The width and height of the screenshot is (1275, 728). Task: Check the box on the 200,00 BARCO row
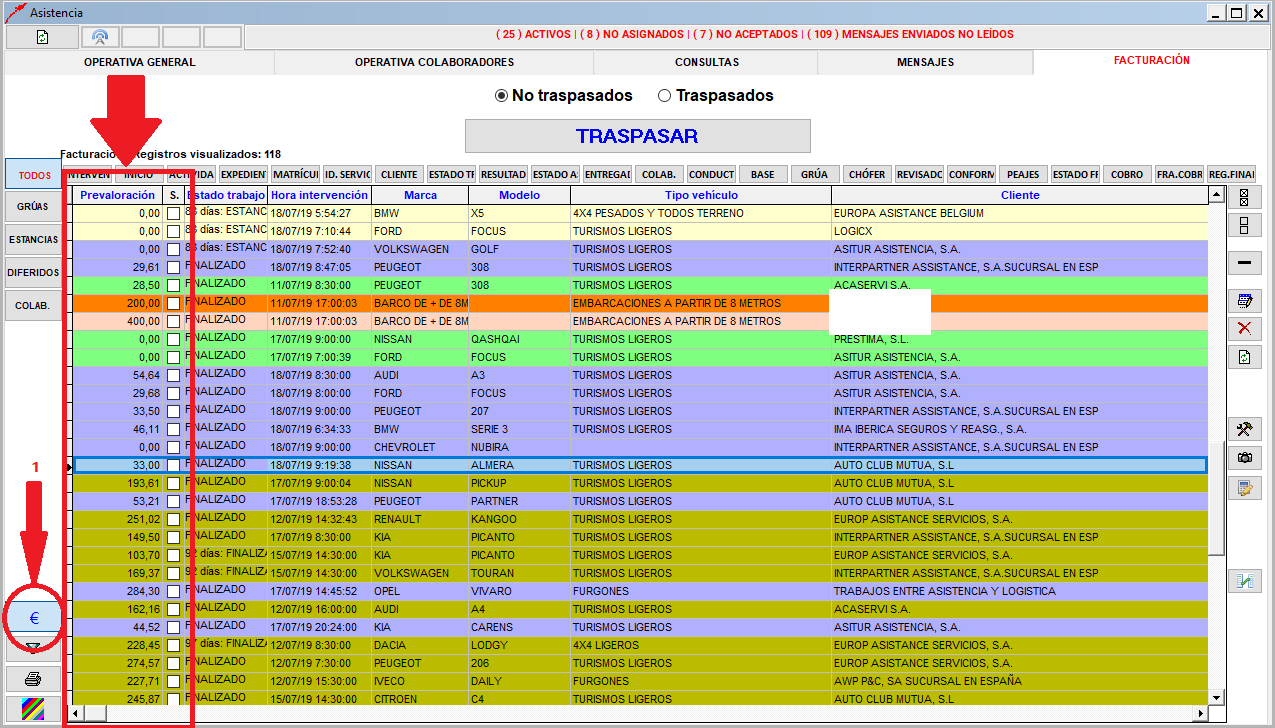pos(174,303)
